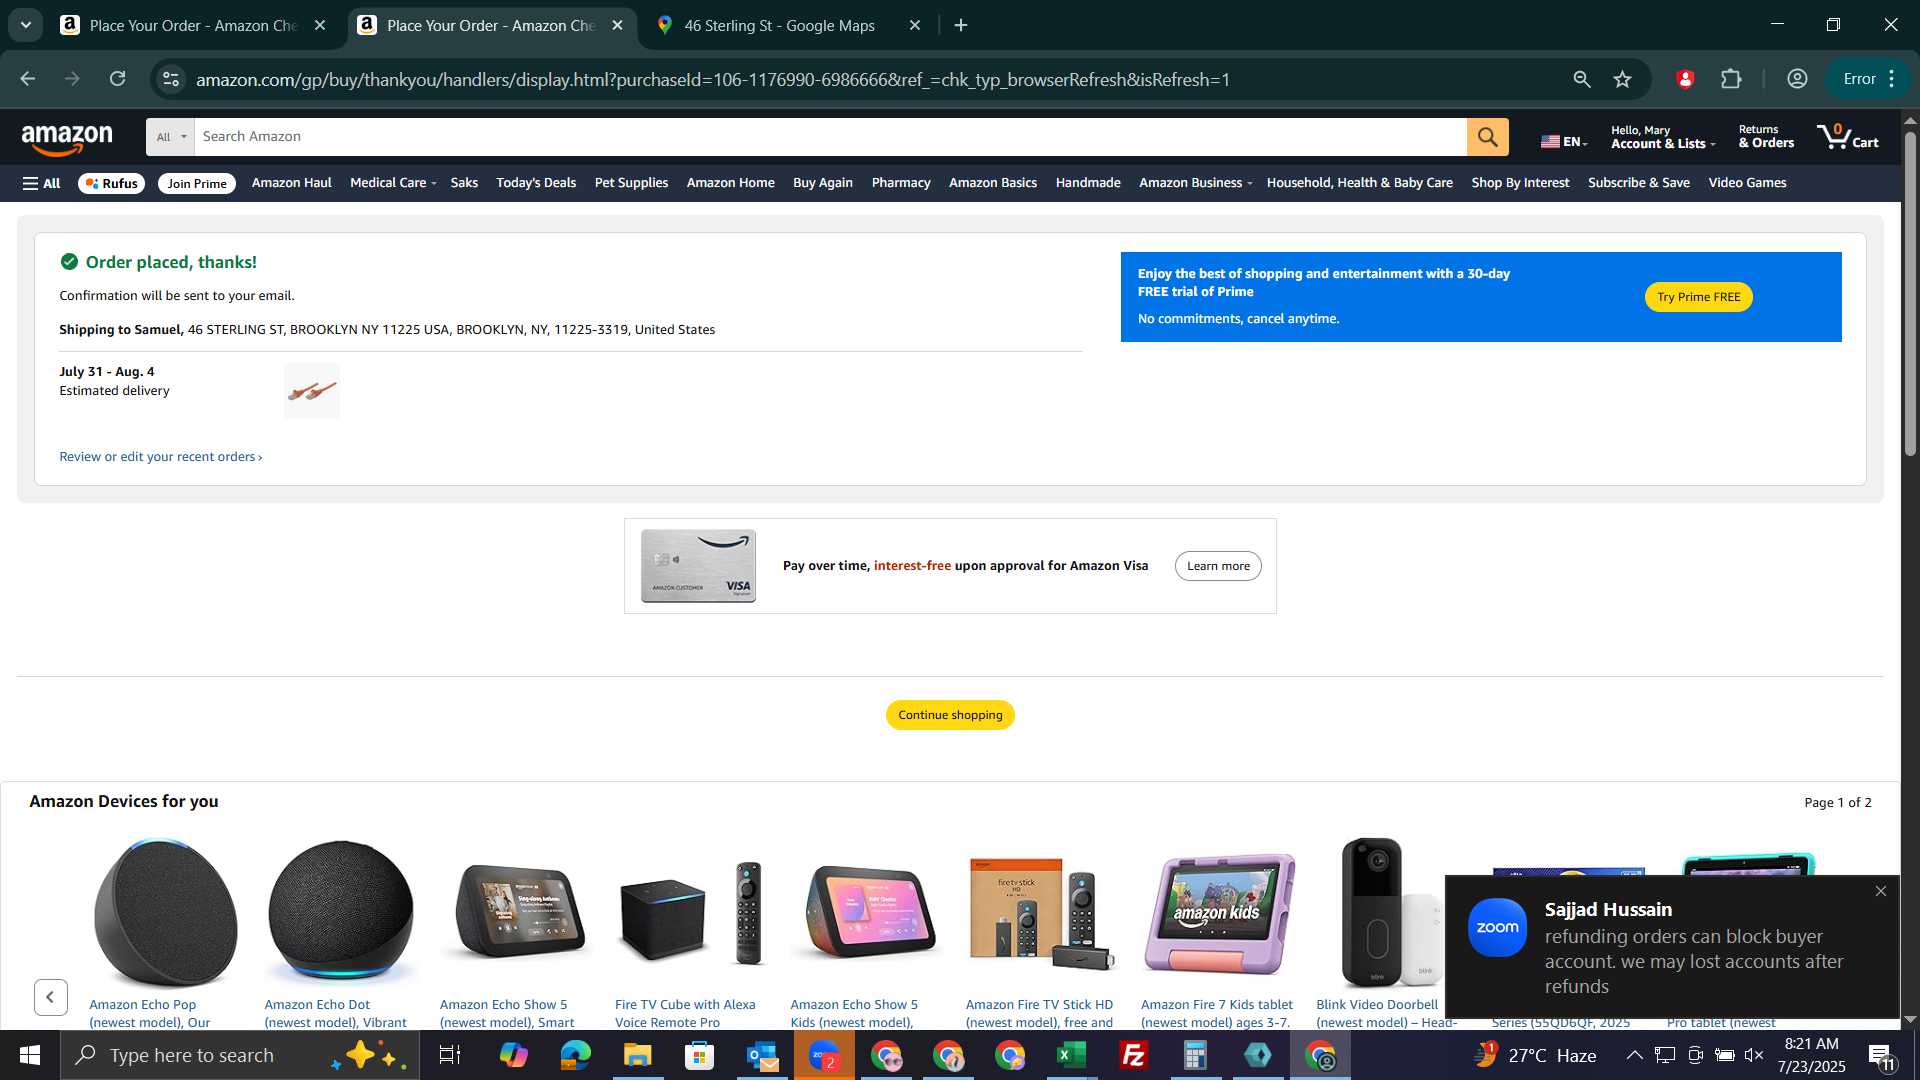Open Pharmacy in the nav bar

[900, 183]
